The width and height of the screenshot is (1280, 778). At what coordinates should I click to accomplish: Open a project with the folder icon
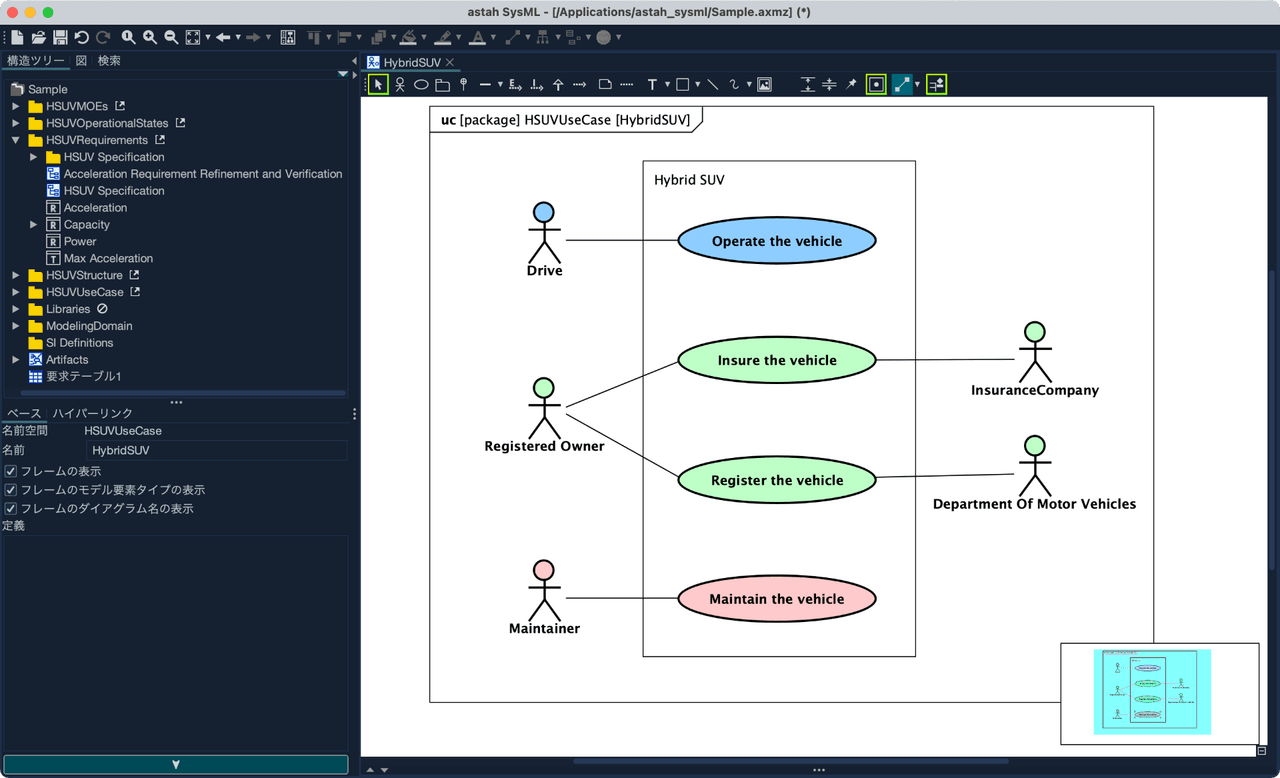click(38, 37)
